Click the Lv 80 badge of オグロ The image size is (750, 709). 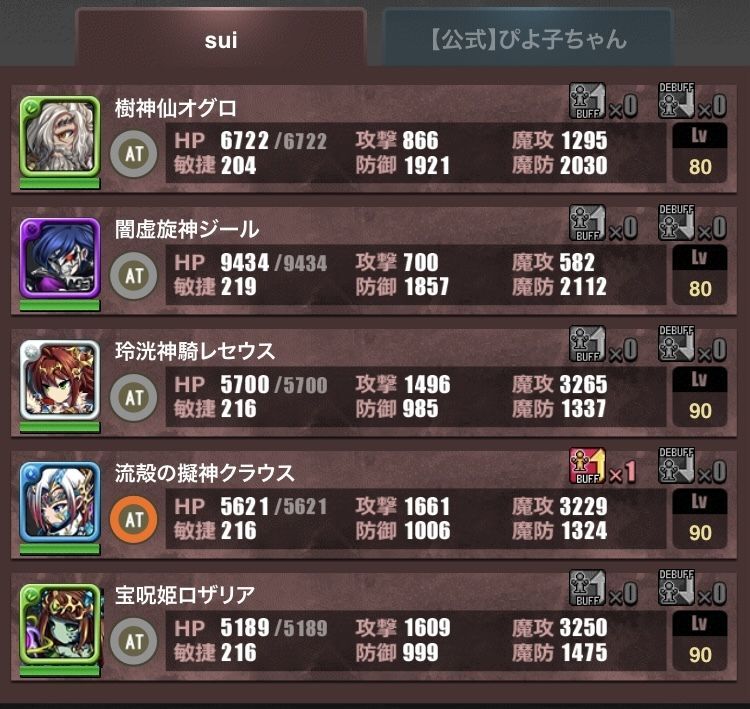point(700,153)
